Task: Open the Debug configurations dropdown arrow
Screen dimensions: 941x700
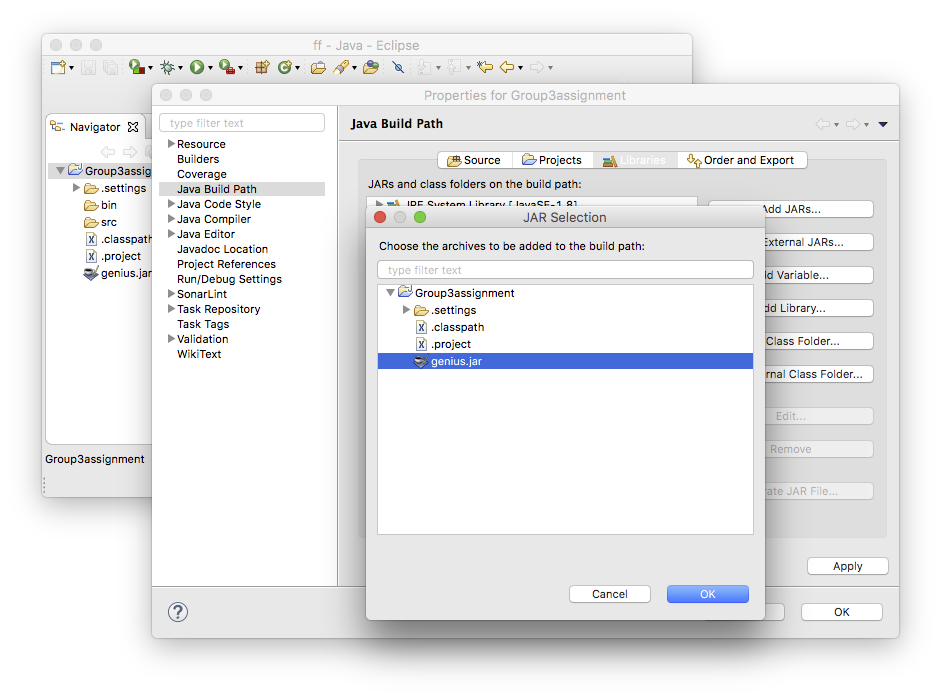Action: [x=180, y=68]
